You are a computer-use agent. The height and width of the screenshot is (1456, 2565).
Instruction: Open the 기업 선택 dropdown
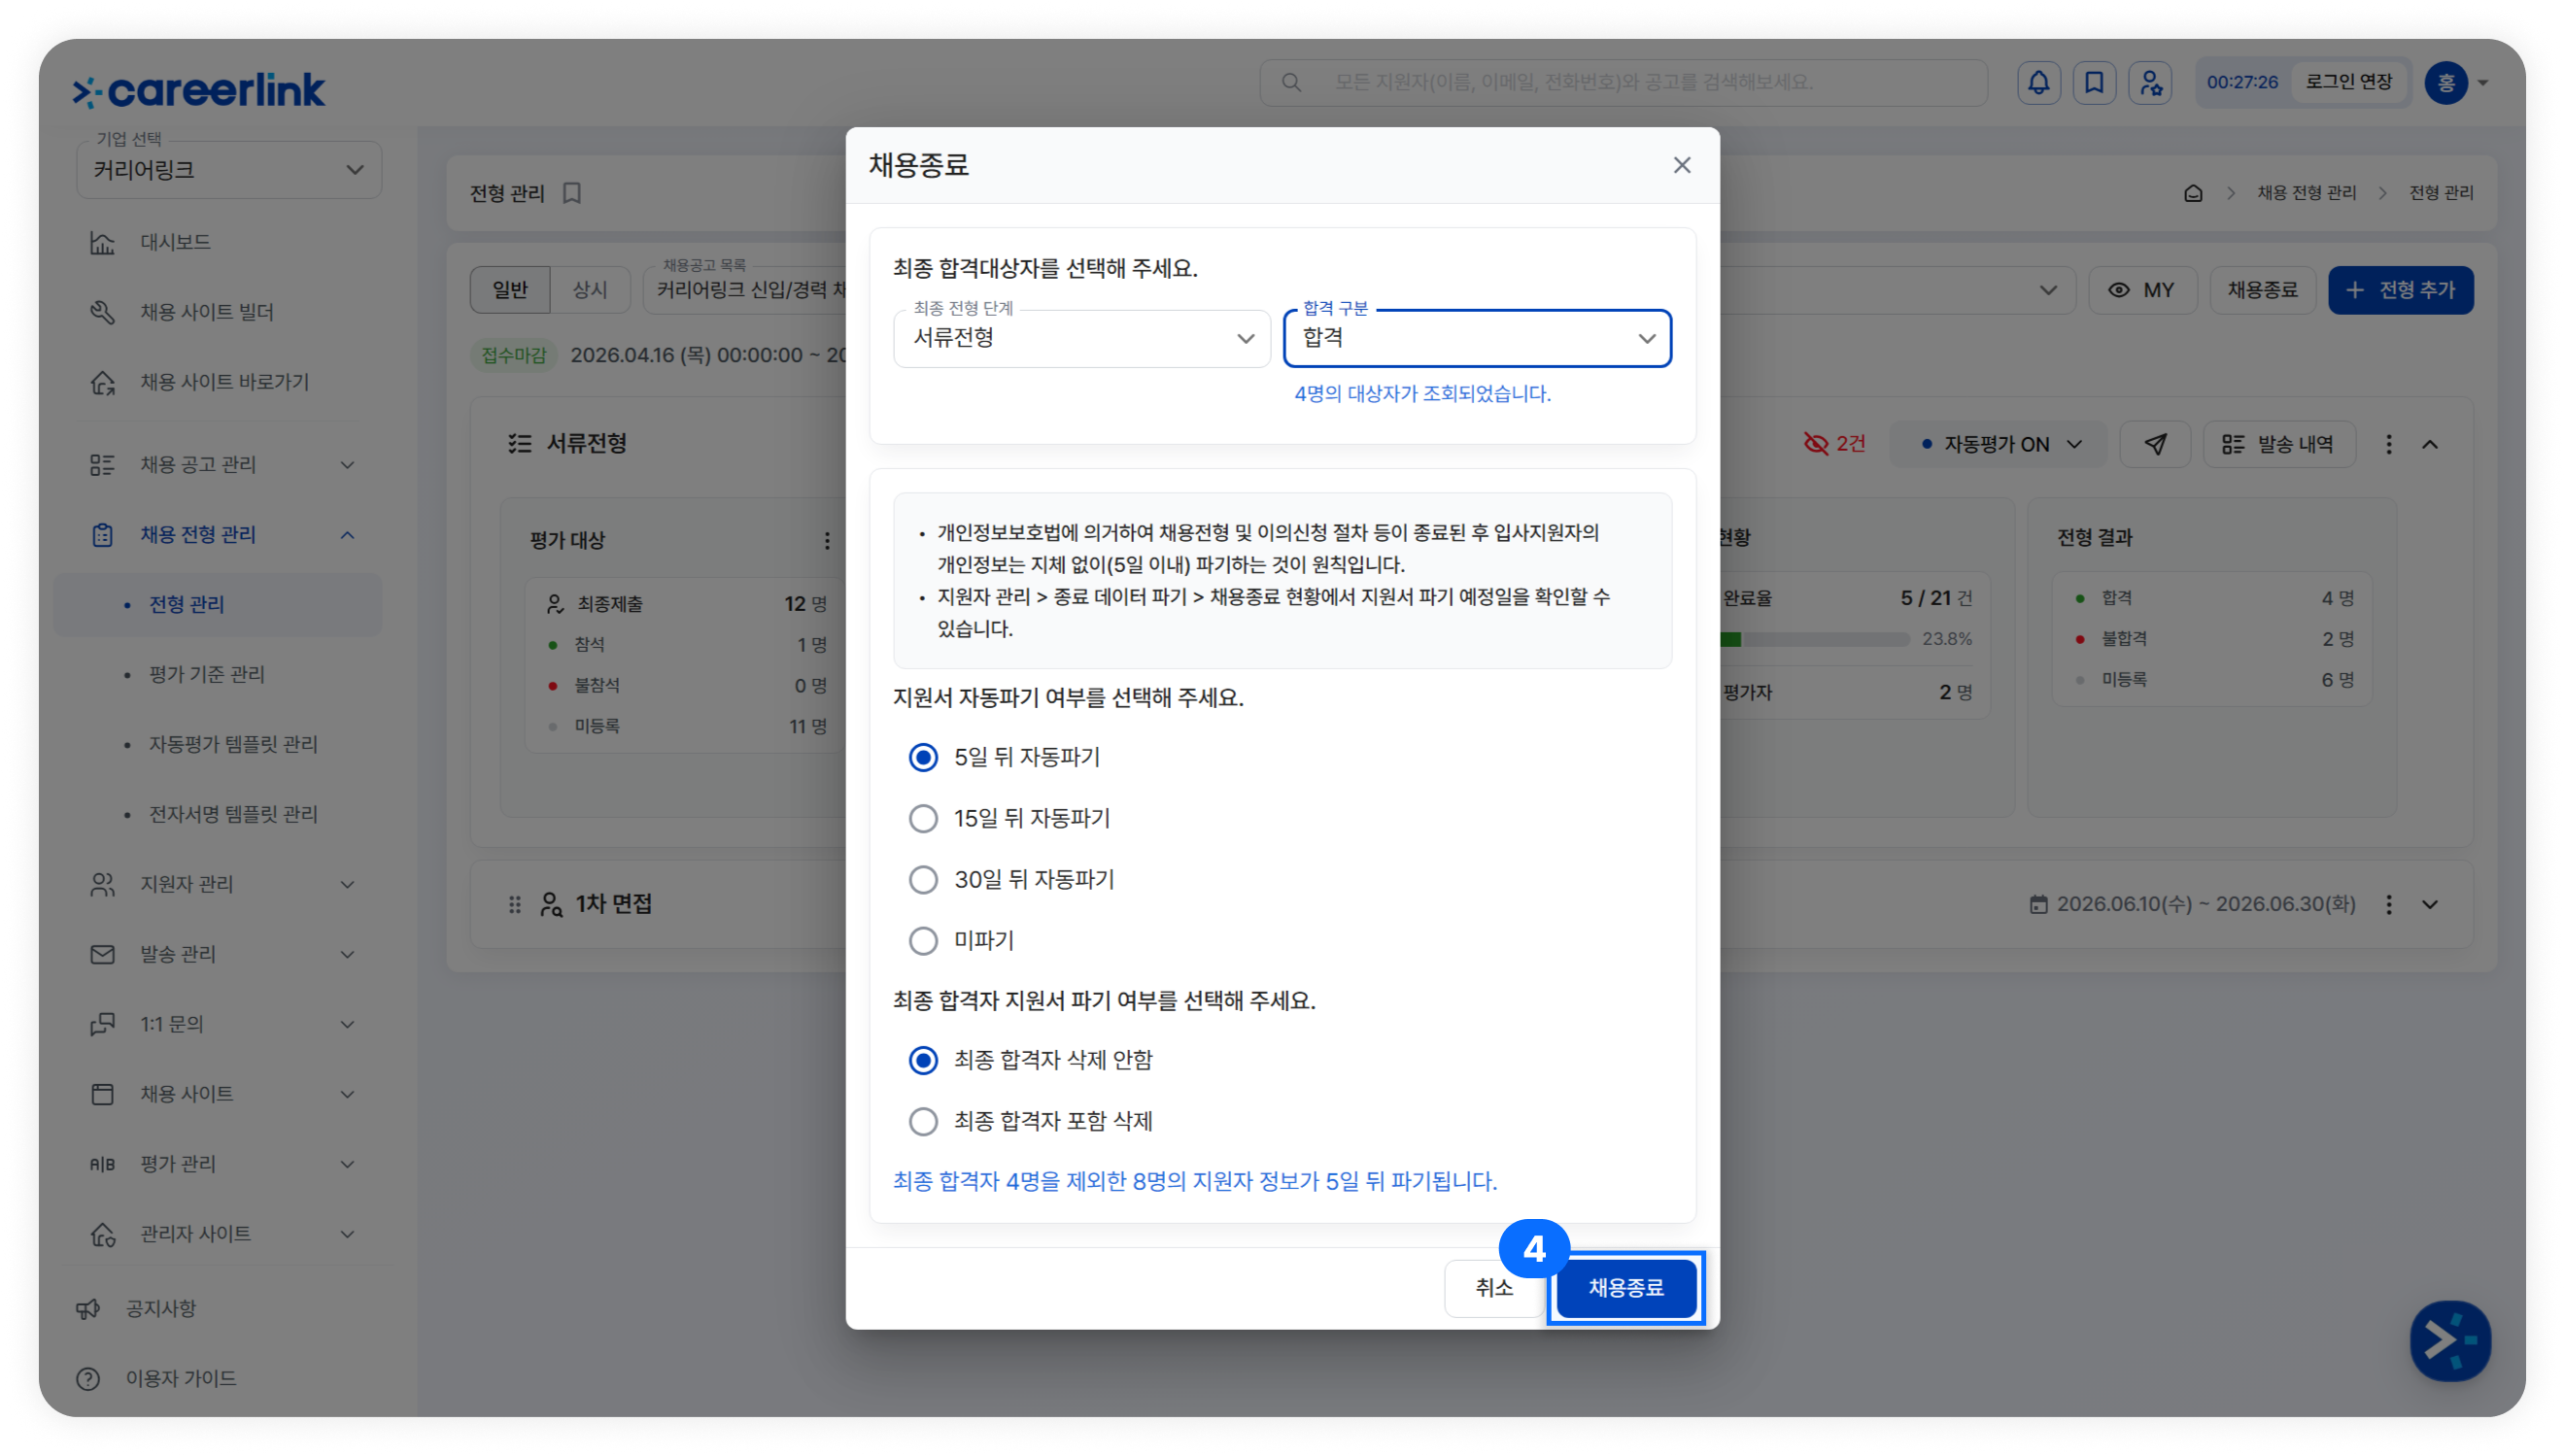click(x=229, y=170)
